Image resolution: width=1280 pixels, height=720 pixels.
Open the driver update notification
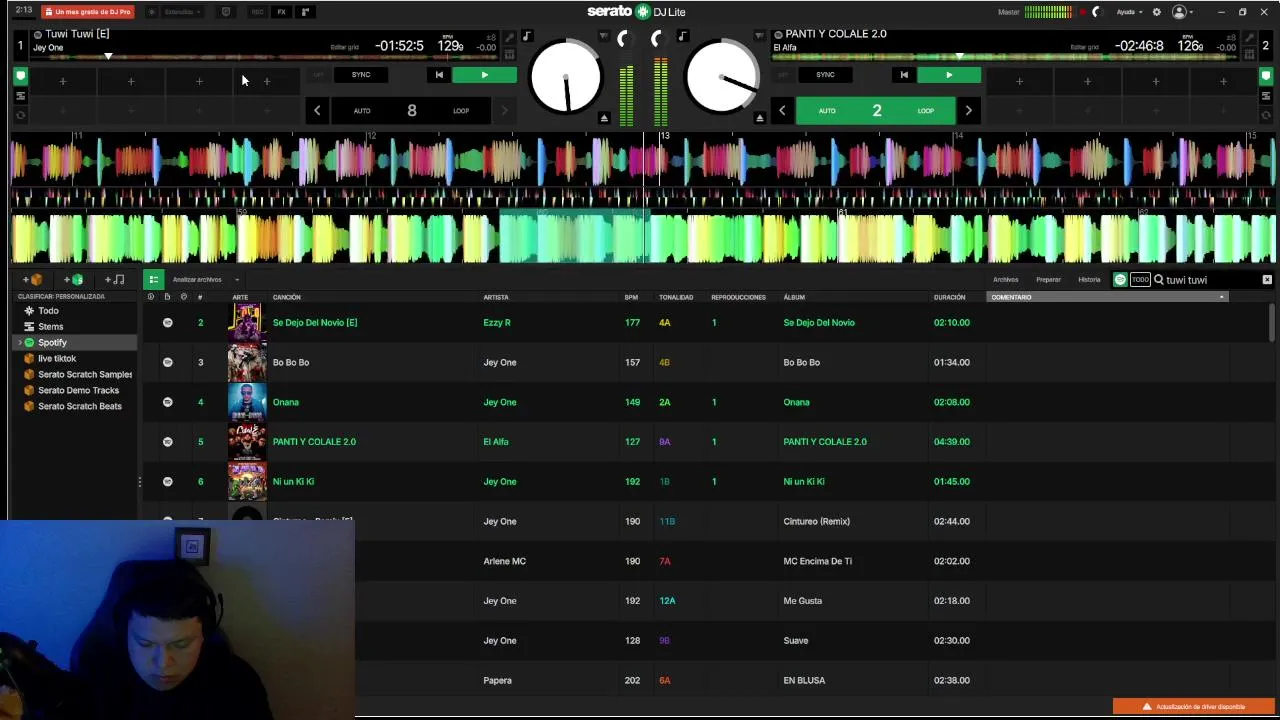1194,707
